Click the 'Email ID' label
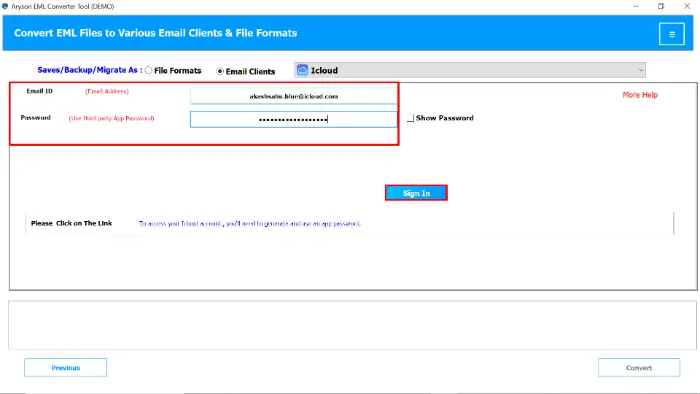The width and height of the screenshot is (700, 394). point(39,91)
